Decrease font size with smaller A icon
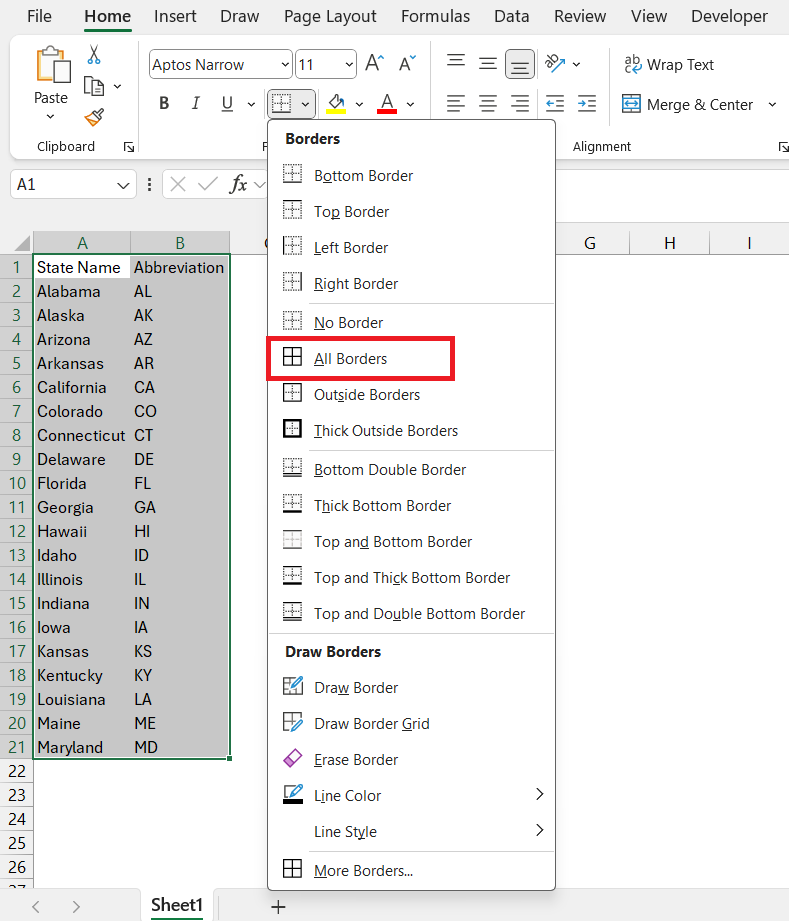 click(407, 63)
